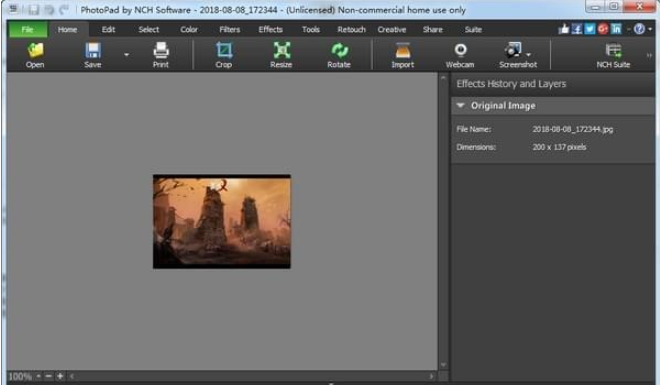
Task: Switch to the Share tab
Action: click(433, 29)
